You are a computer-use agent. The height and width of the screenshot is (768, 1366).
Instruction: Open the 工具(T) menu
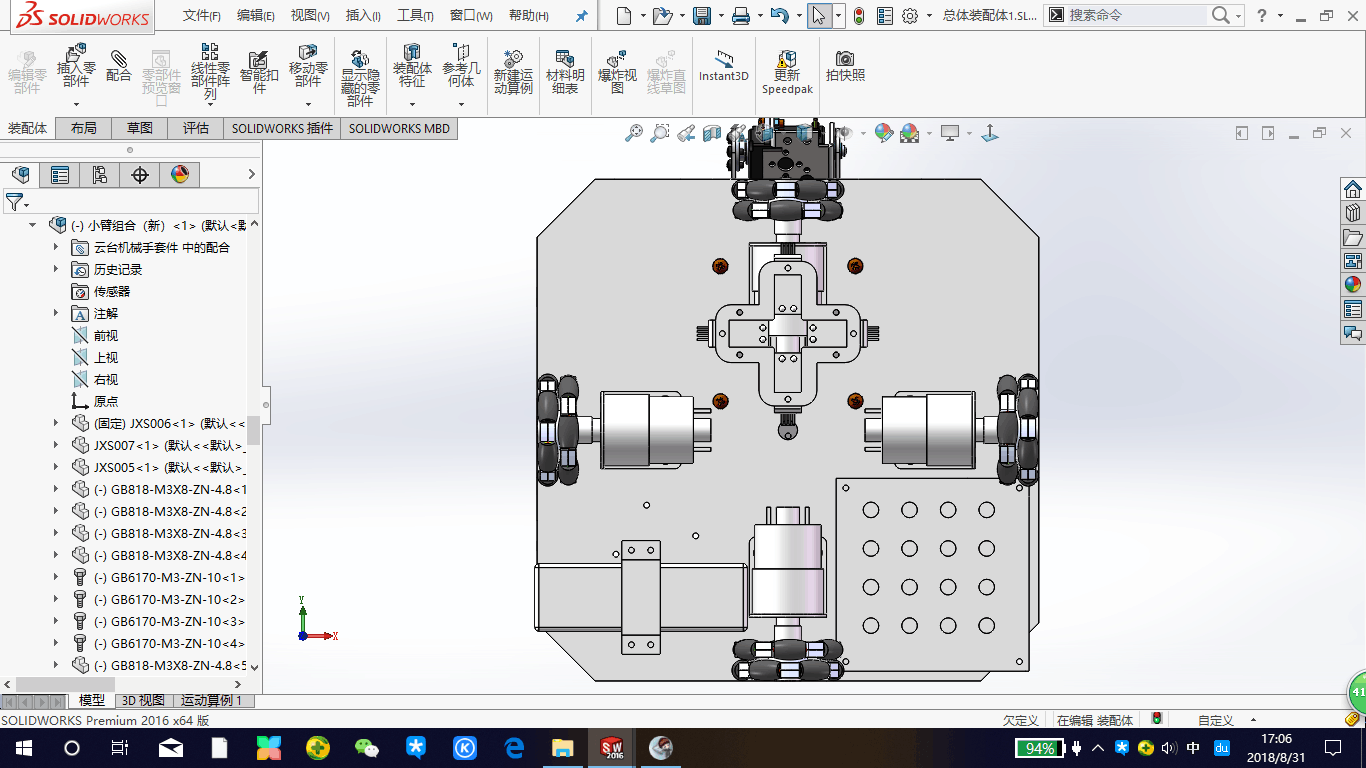(415, 16)
